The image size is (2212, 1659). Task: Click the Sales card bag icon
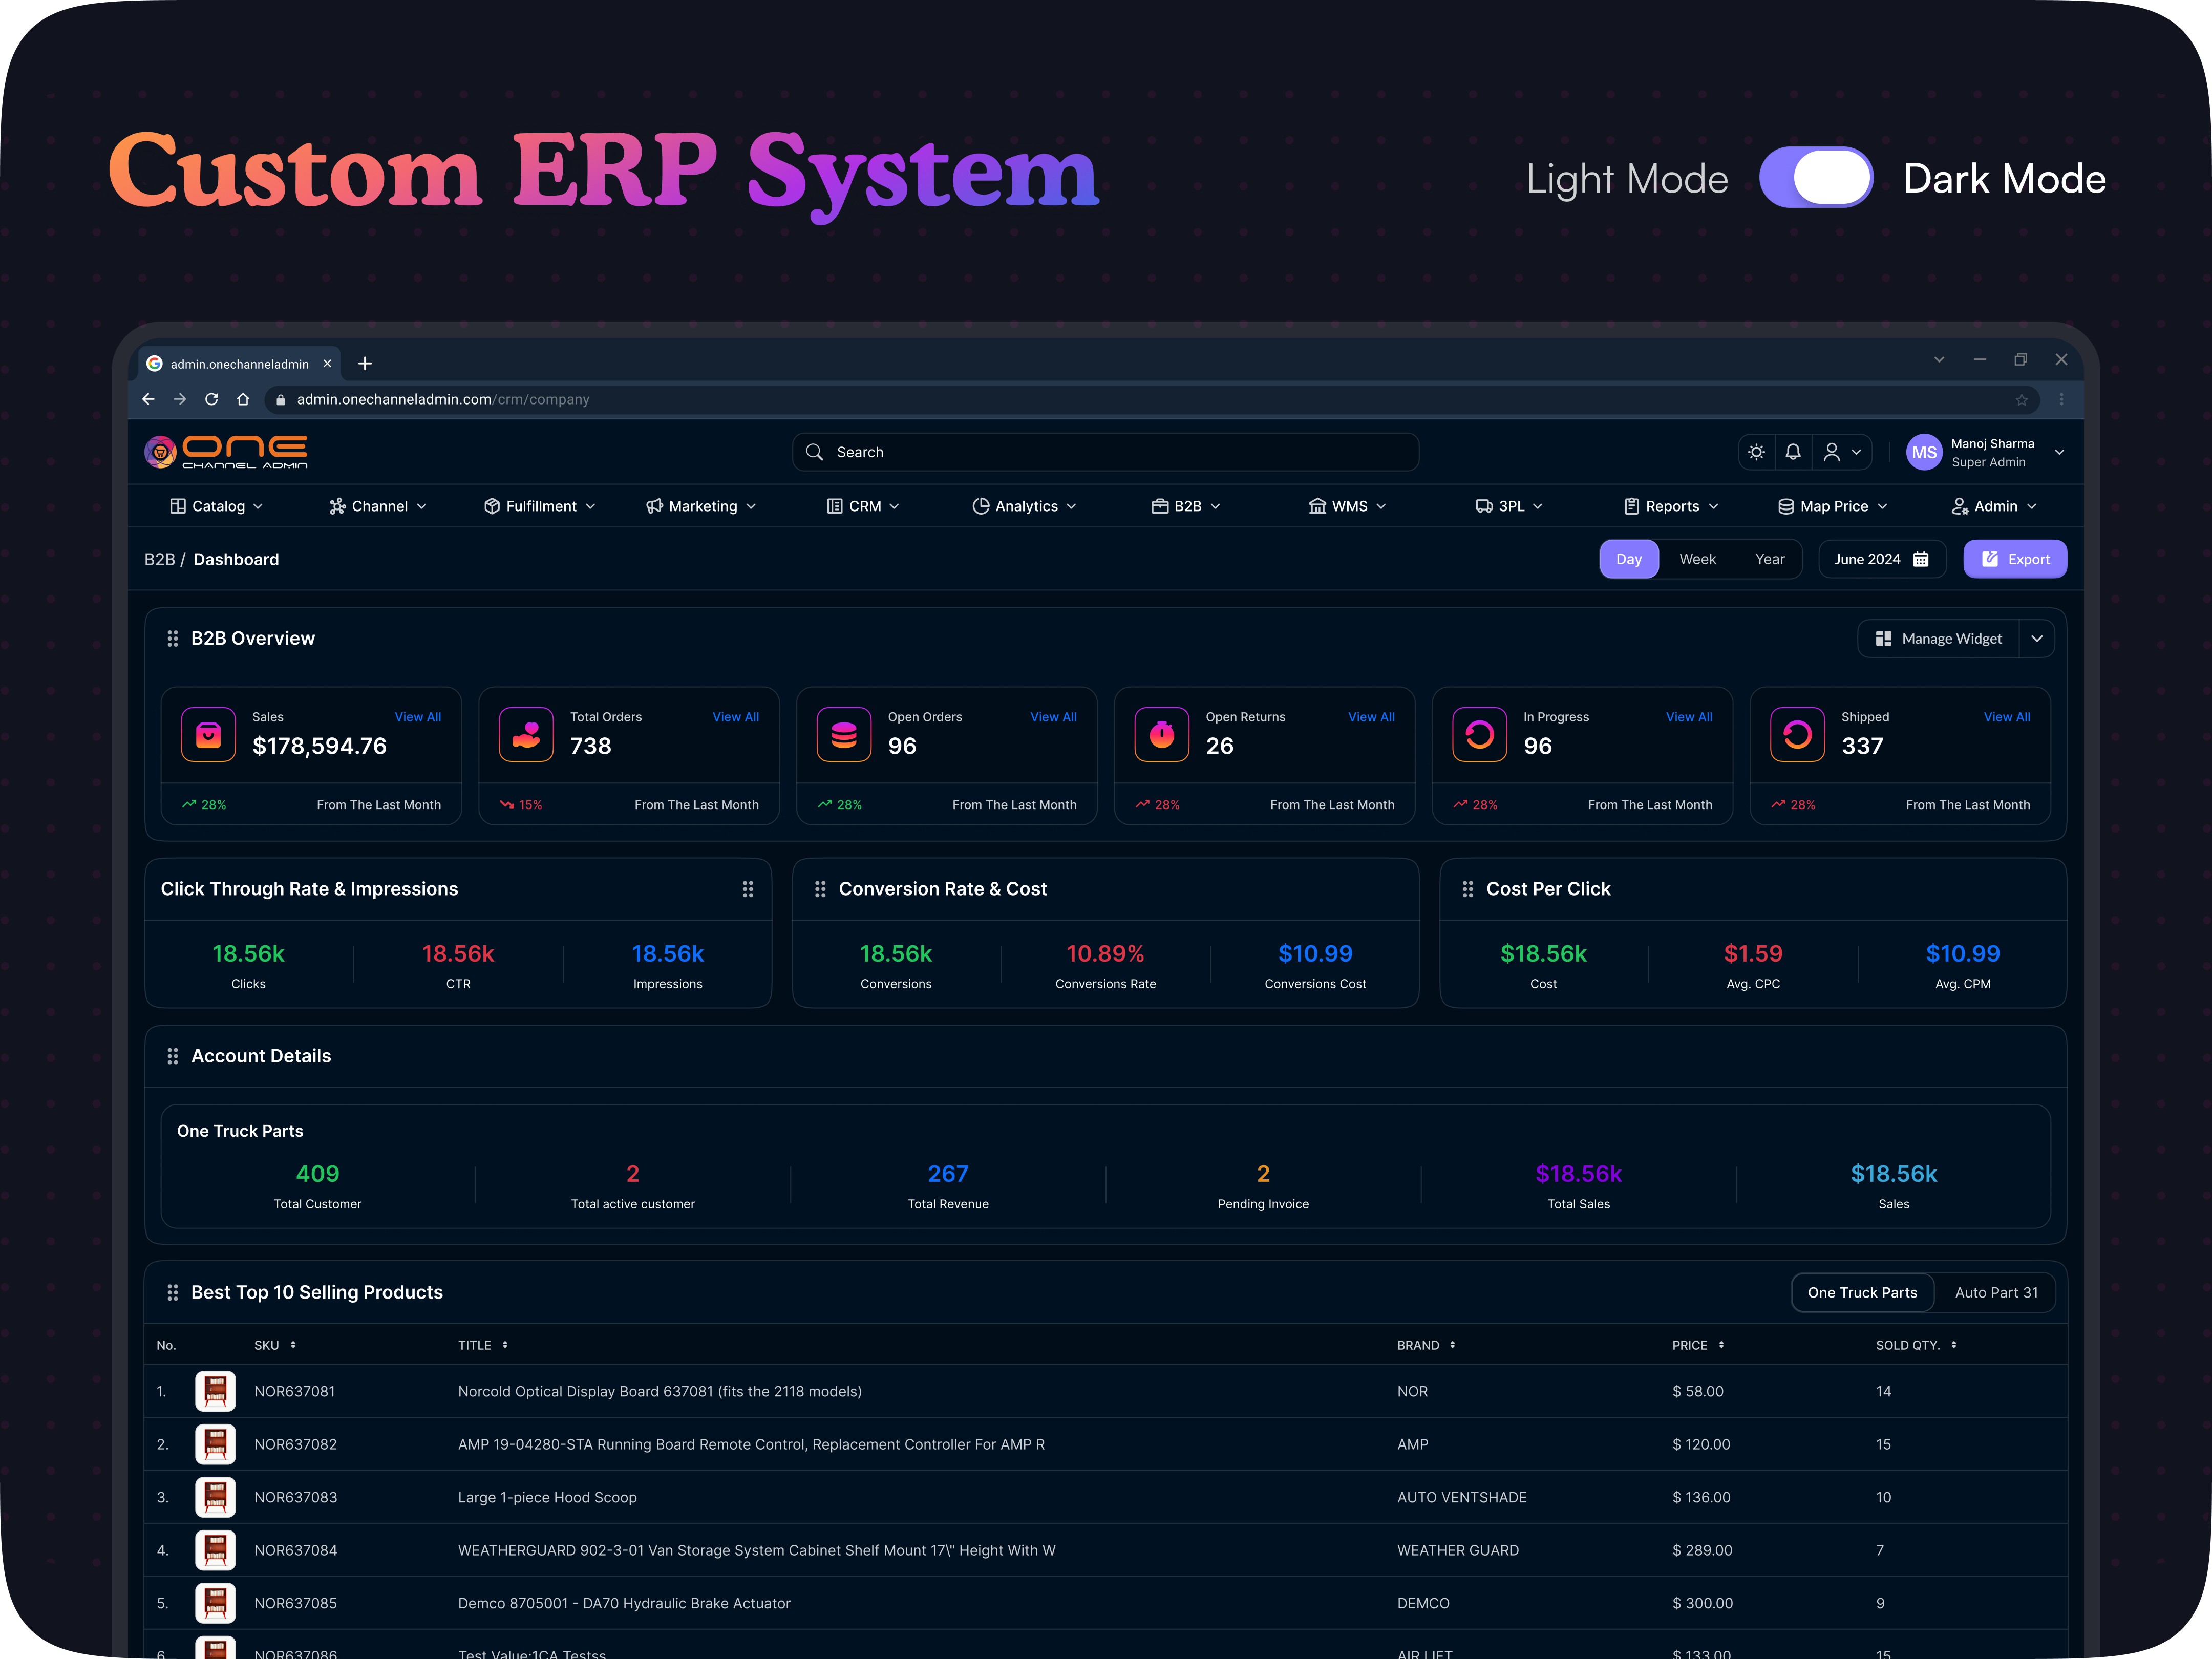pos(208,735)
